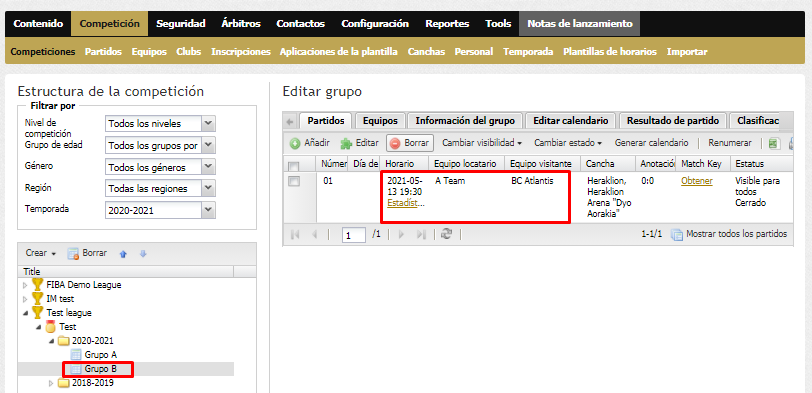This screenshot has width=812, height=393.
Task: Open Partidos submenu item
Action: pos(103,52)
